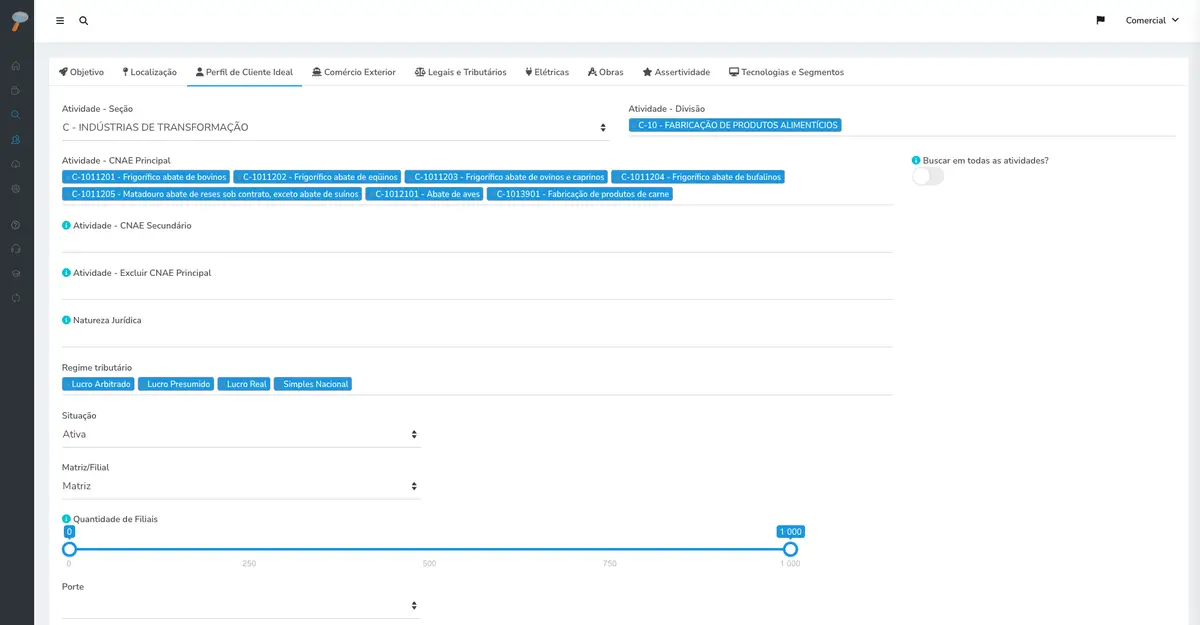The width and height of the screenshot is (1200, 625).
Task: Open help question mark sidebar icon
Action: 16,224
